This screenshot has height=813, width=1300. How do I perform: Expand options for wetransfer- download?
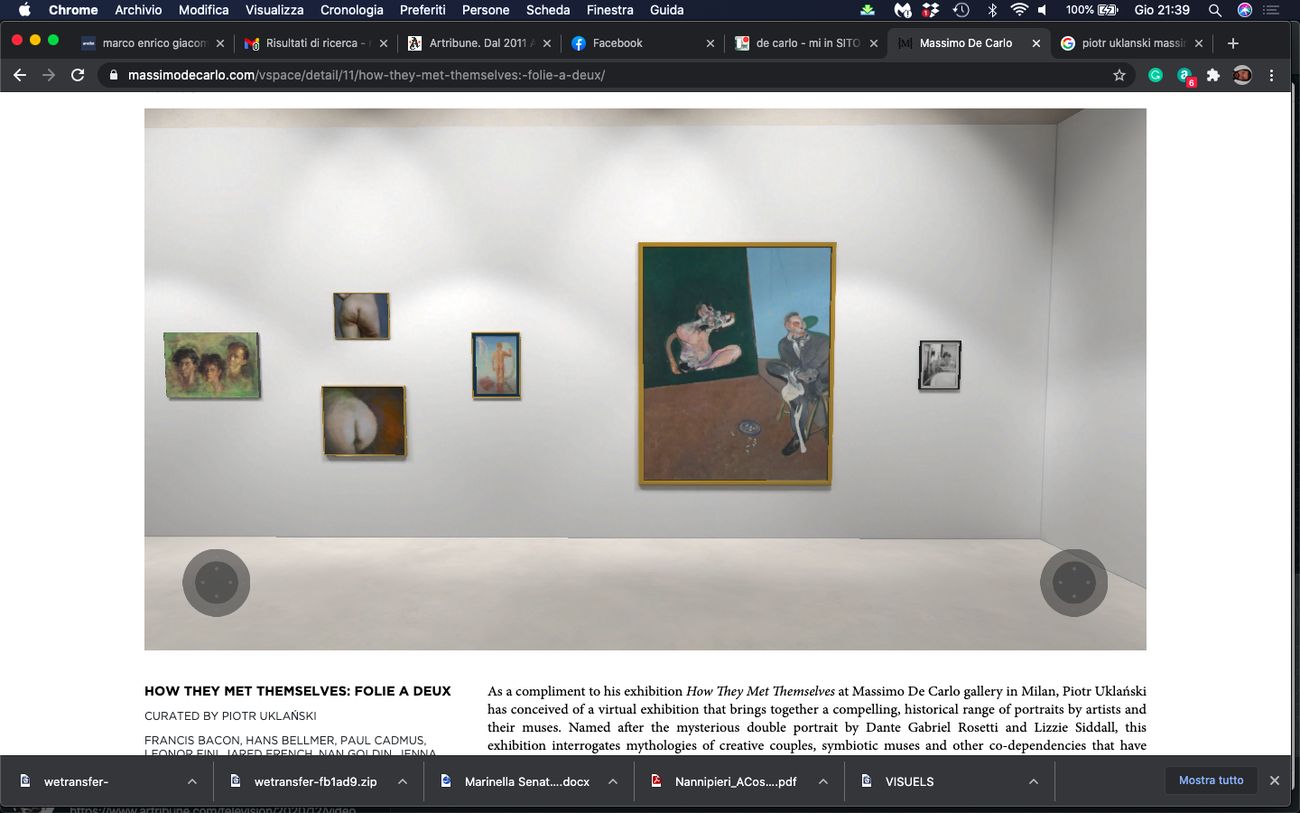(191, 781)
